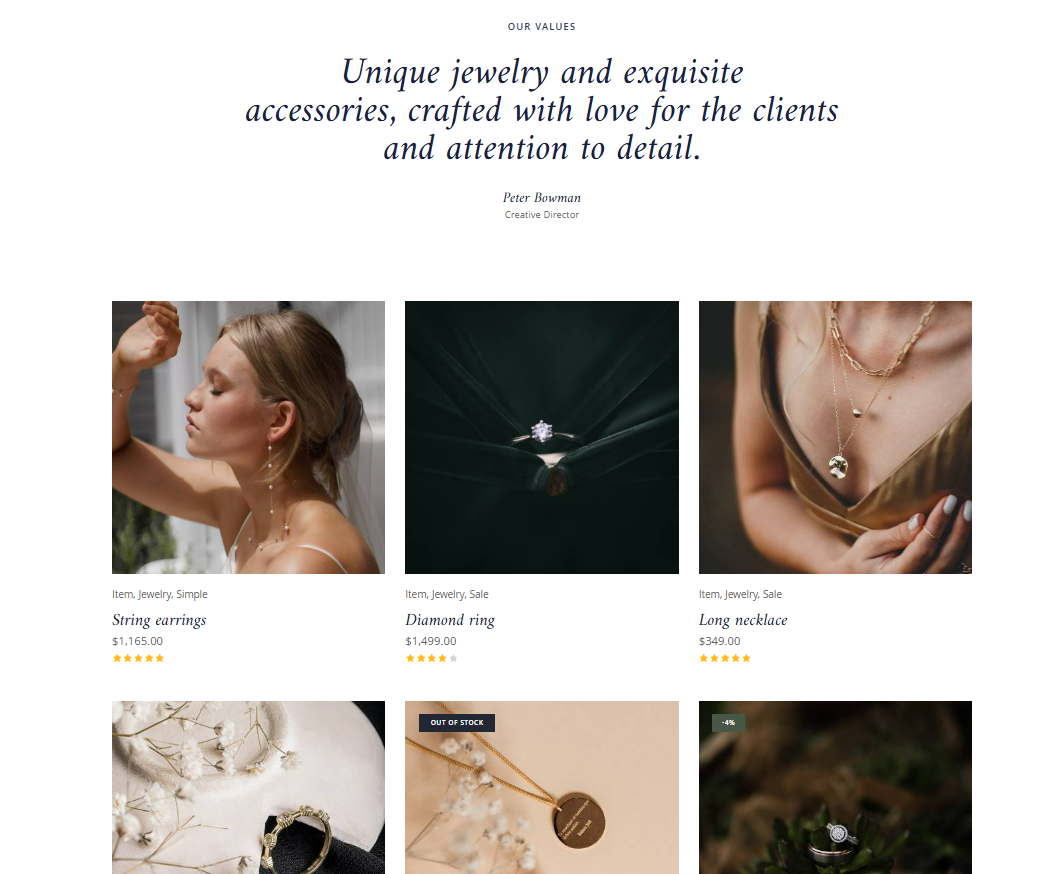The width and height of the screenshot is (1037, 874).
Task: Click the String earrings title link
Action: tap(159, 620)
